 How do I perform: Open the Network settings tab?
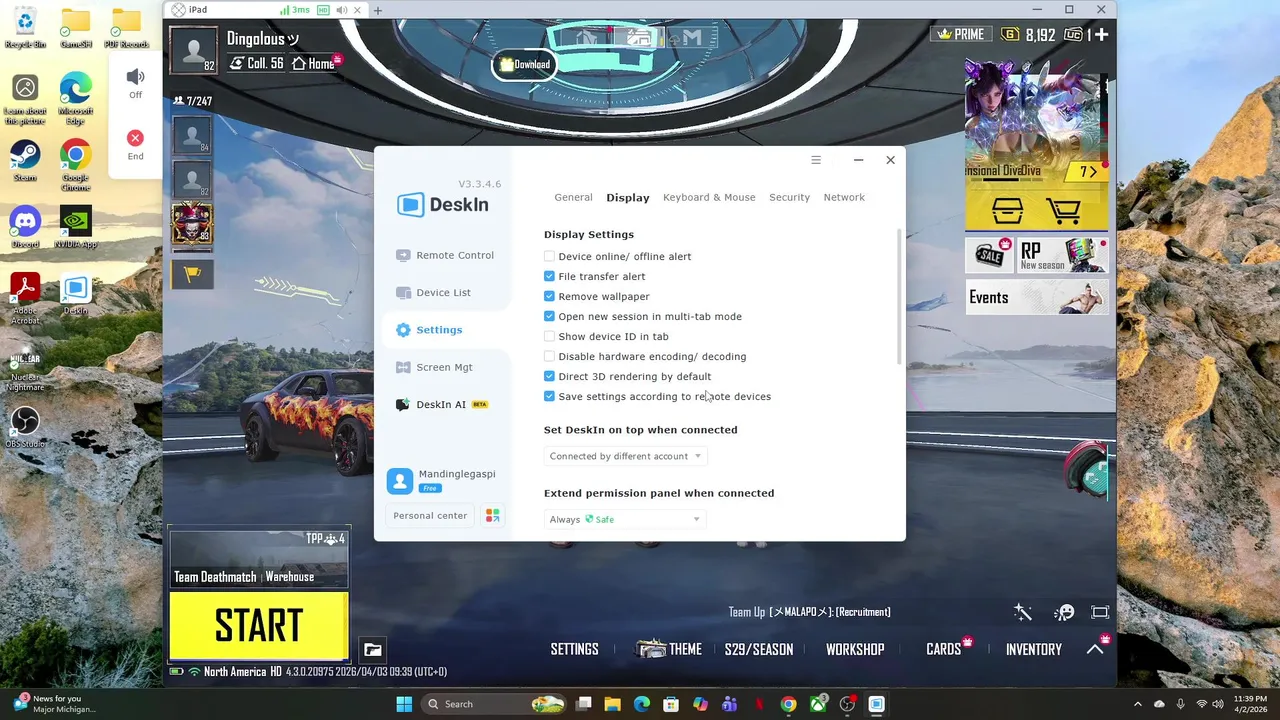tap(844, 197)
